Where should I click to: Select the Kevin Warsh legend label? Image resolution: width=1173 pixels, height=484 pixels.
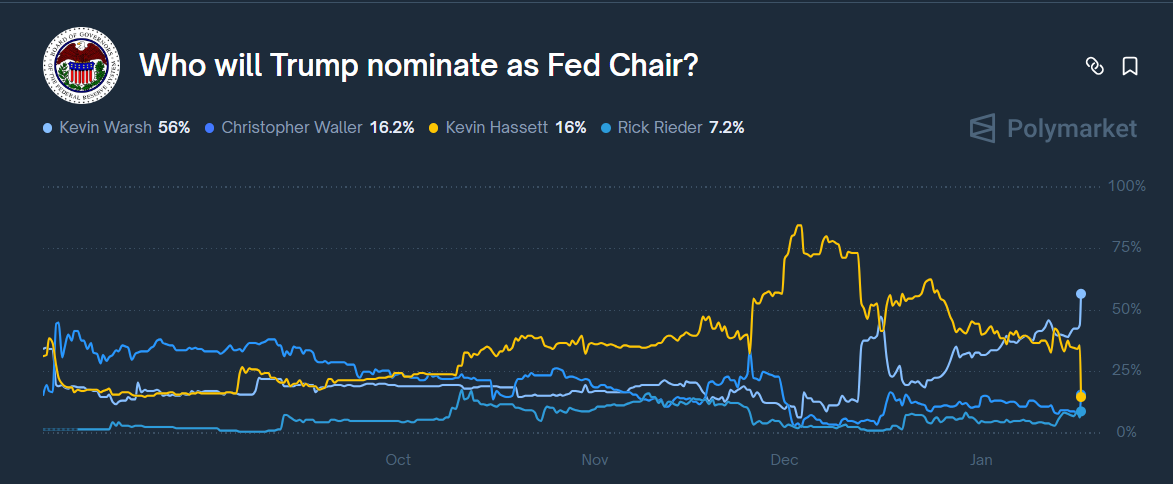[x=104, y=128]
